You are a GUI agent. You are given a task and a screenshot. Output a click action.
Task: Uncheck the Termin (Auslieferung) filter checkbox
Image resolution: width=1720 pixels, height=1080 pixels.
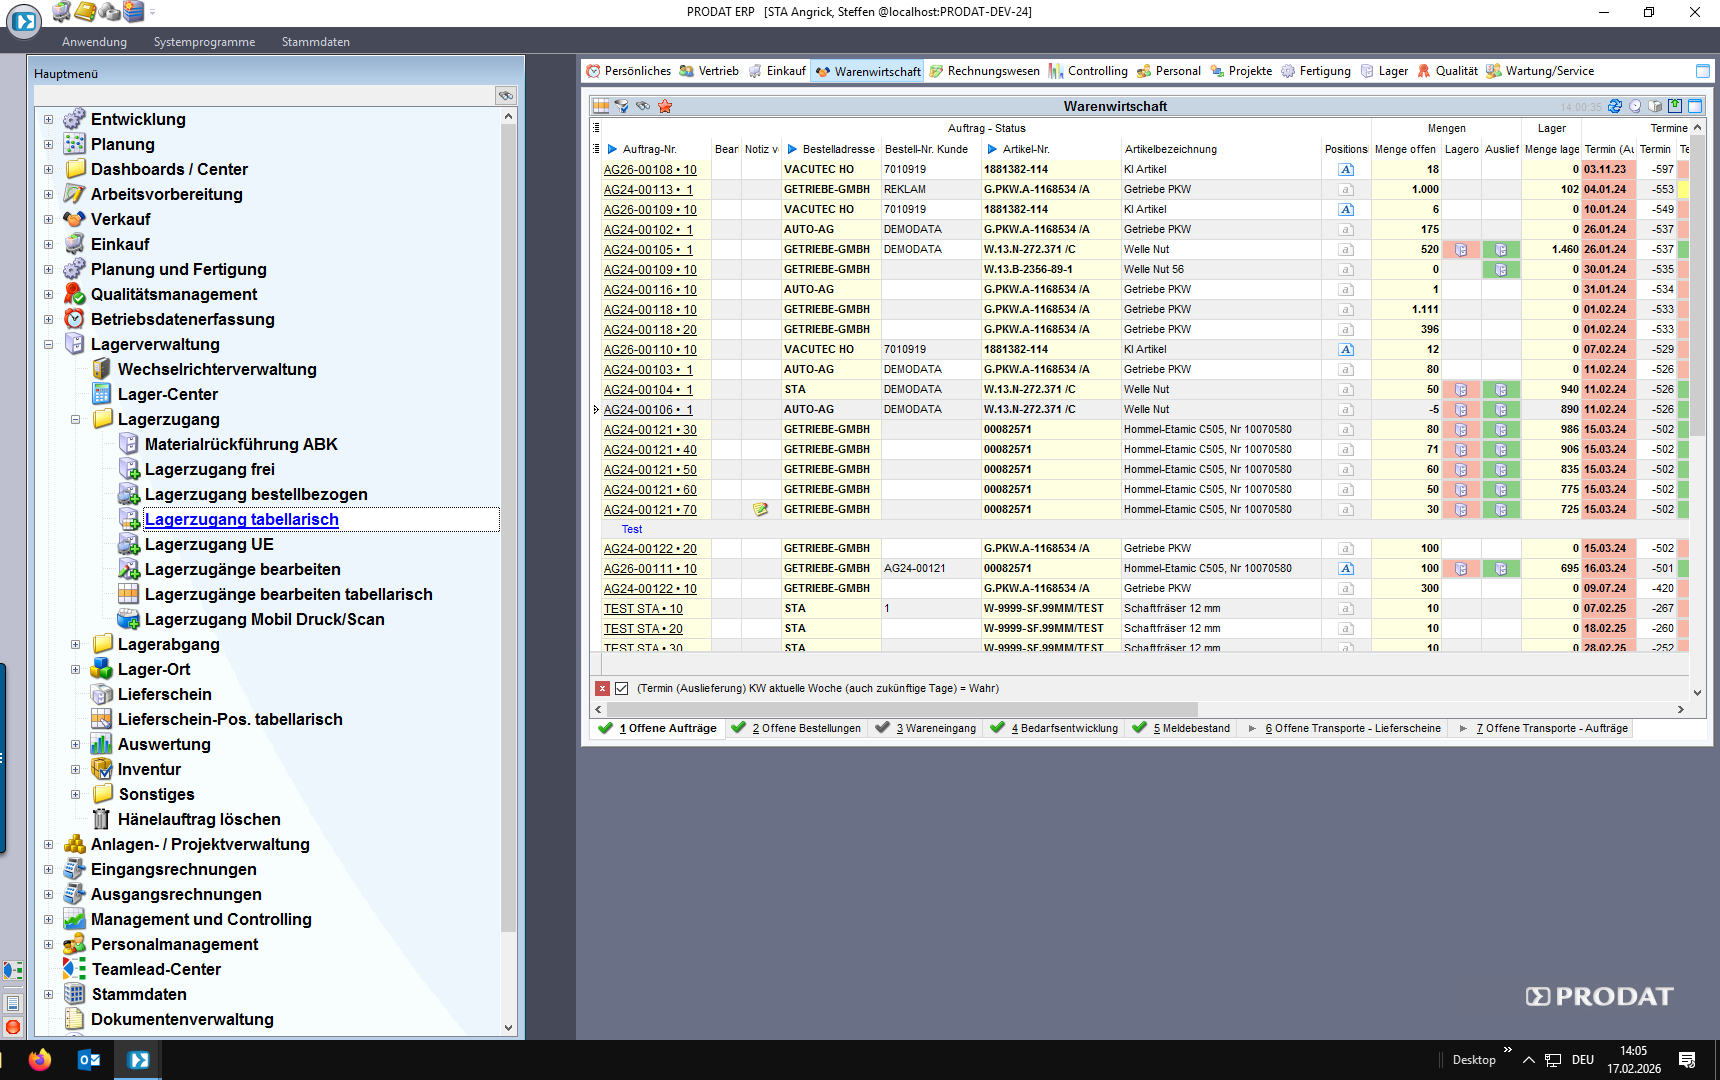[x=622, y=689]
